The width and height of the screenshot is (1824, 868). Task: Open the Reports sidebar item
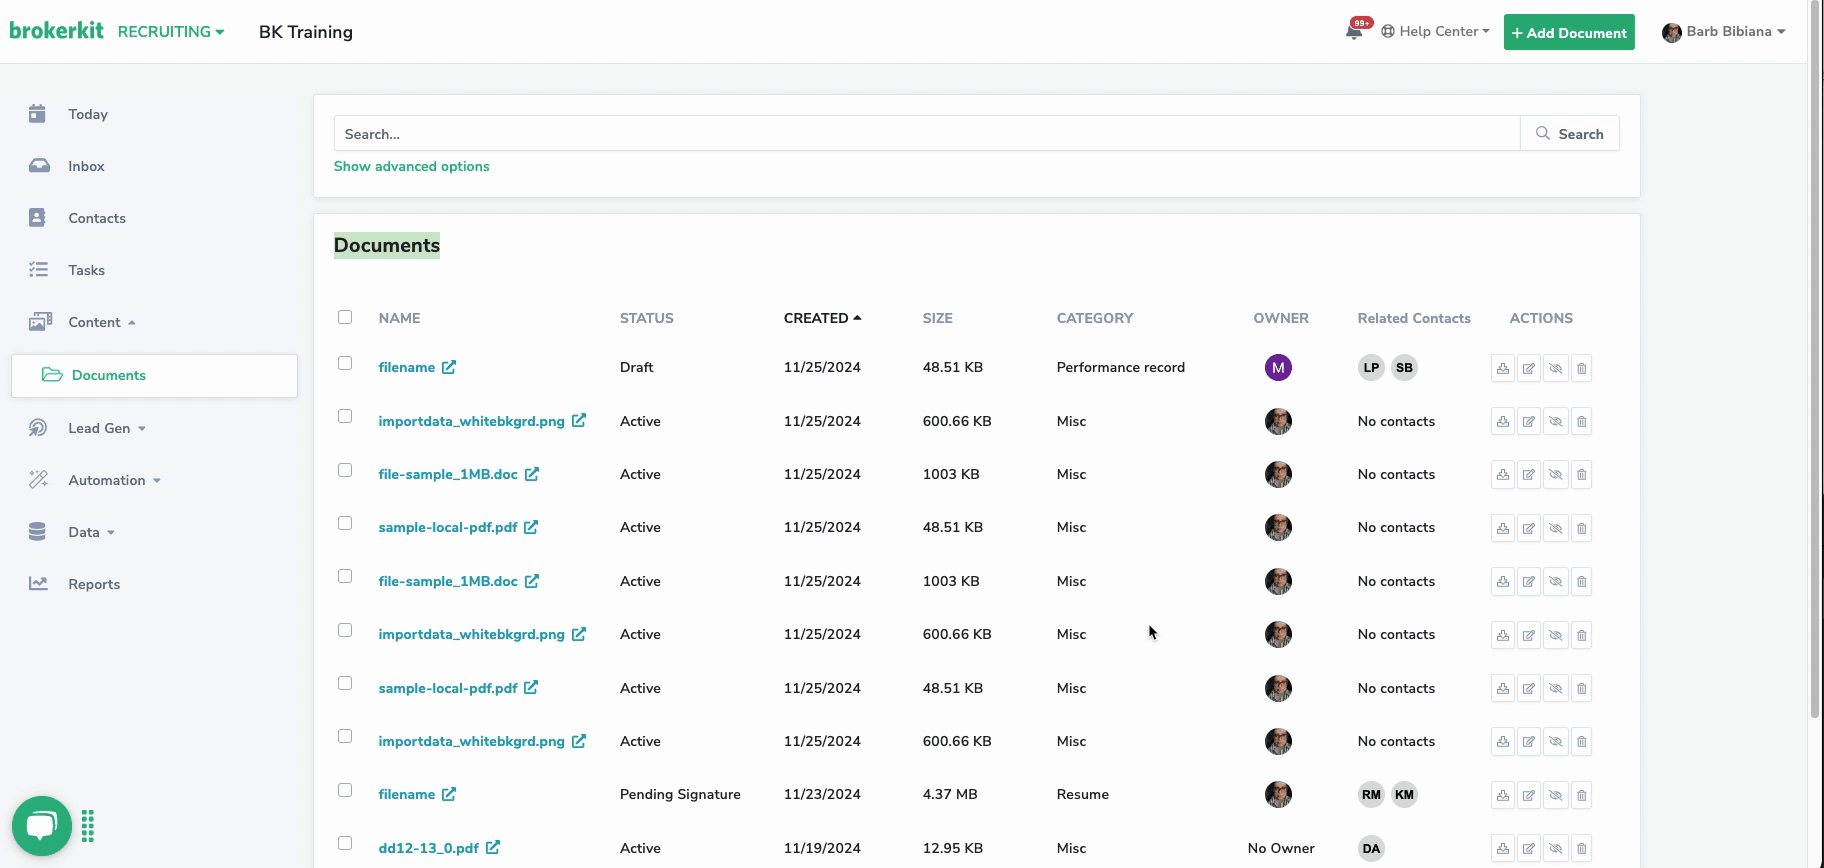(x=94, y=584)
